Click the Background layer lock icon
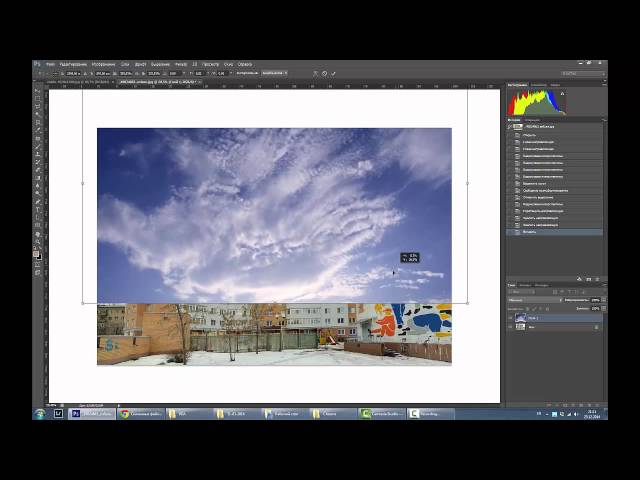The height and width of the screenshot is (480, 640). [x=596, y=327]
